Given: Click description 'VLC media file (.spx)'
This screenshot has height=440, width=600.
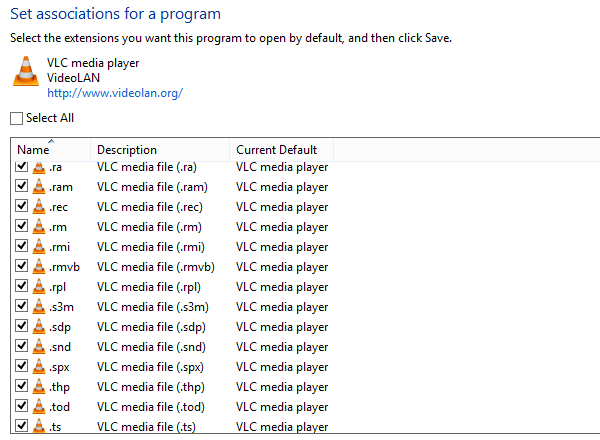Looking at the screenshot, I should (150, 367).
